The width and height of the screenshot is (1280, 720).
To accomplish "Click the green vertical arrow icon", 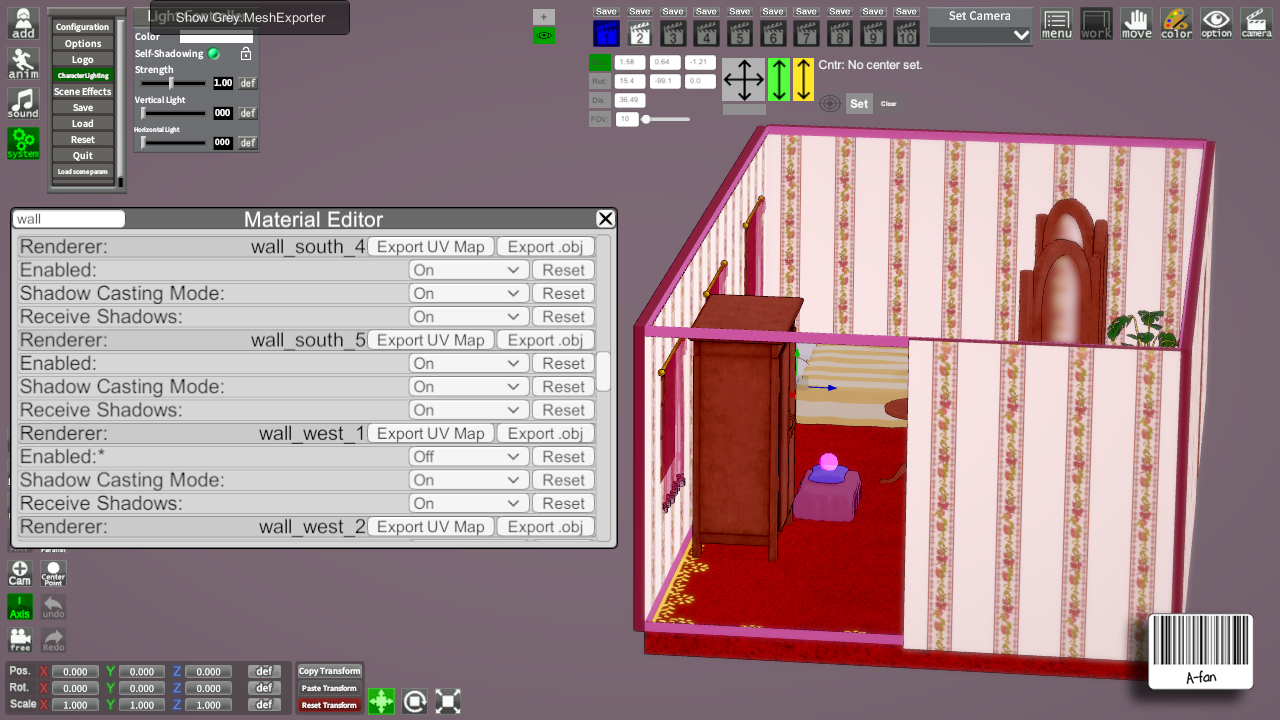I will pos(779,79).
